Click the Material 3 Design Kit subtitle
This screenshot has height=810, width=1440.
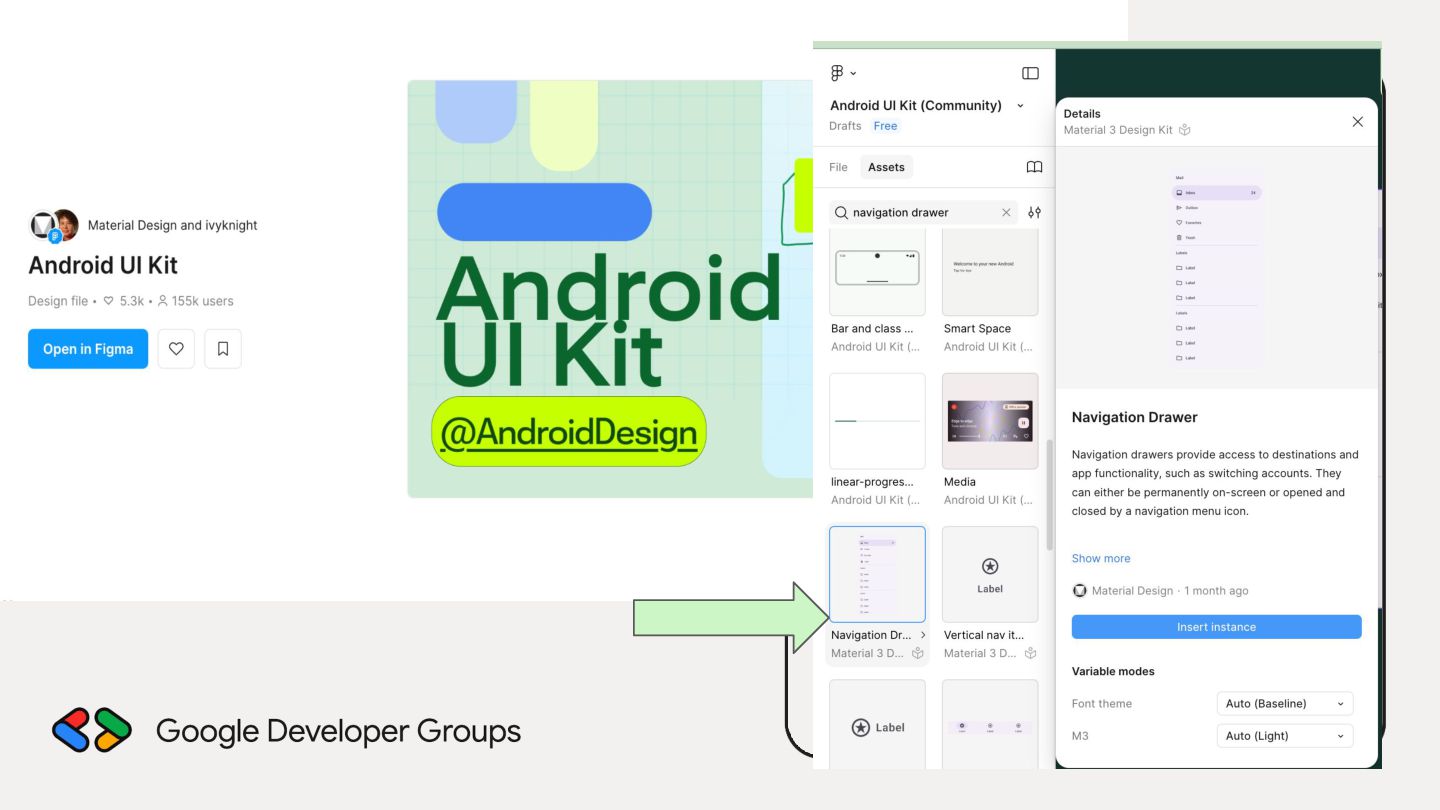coord(1118,130)
